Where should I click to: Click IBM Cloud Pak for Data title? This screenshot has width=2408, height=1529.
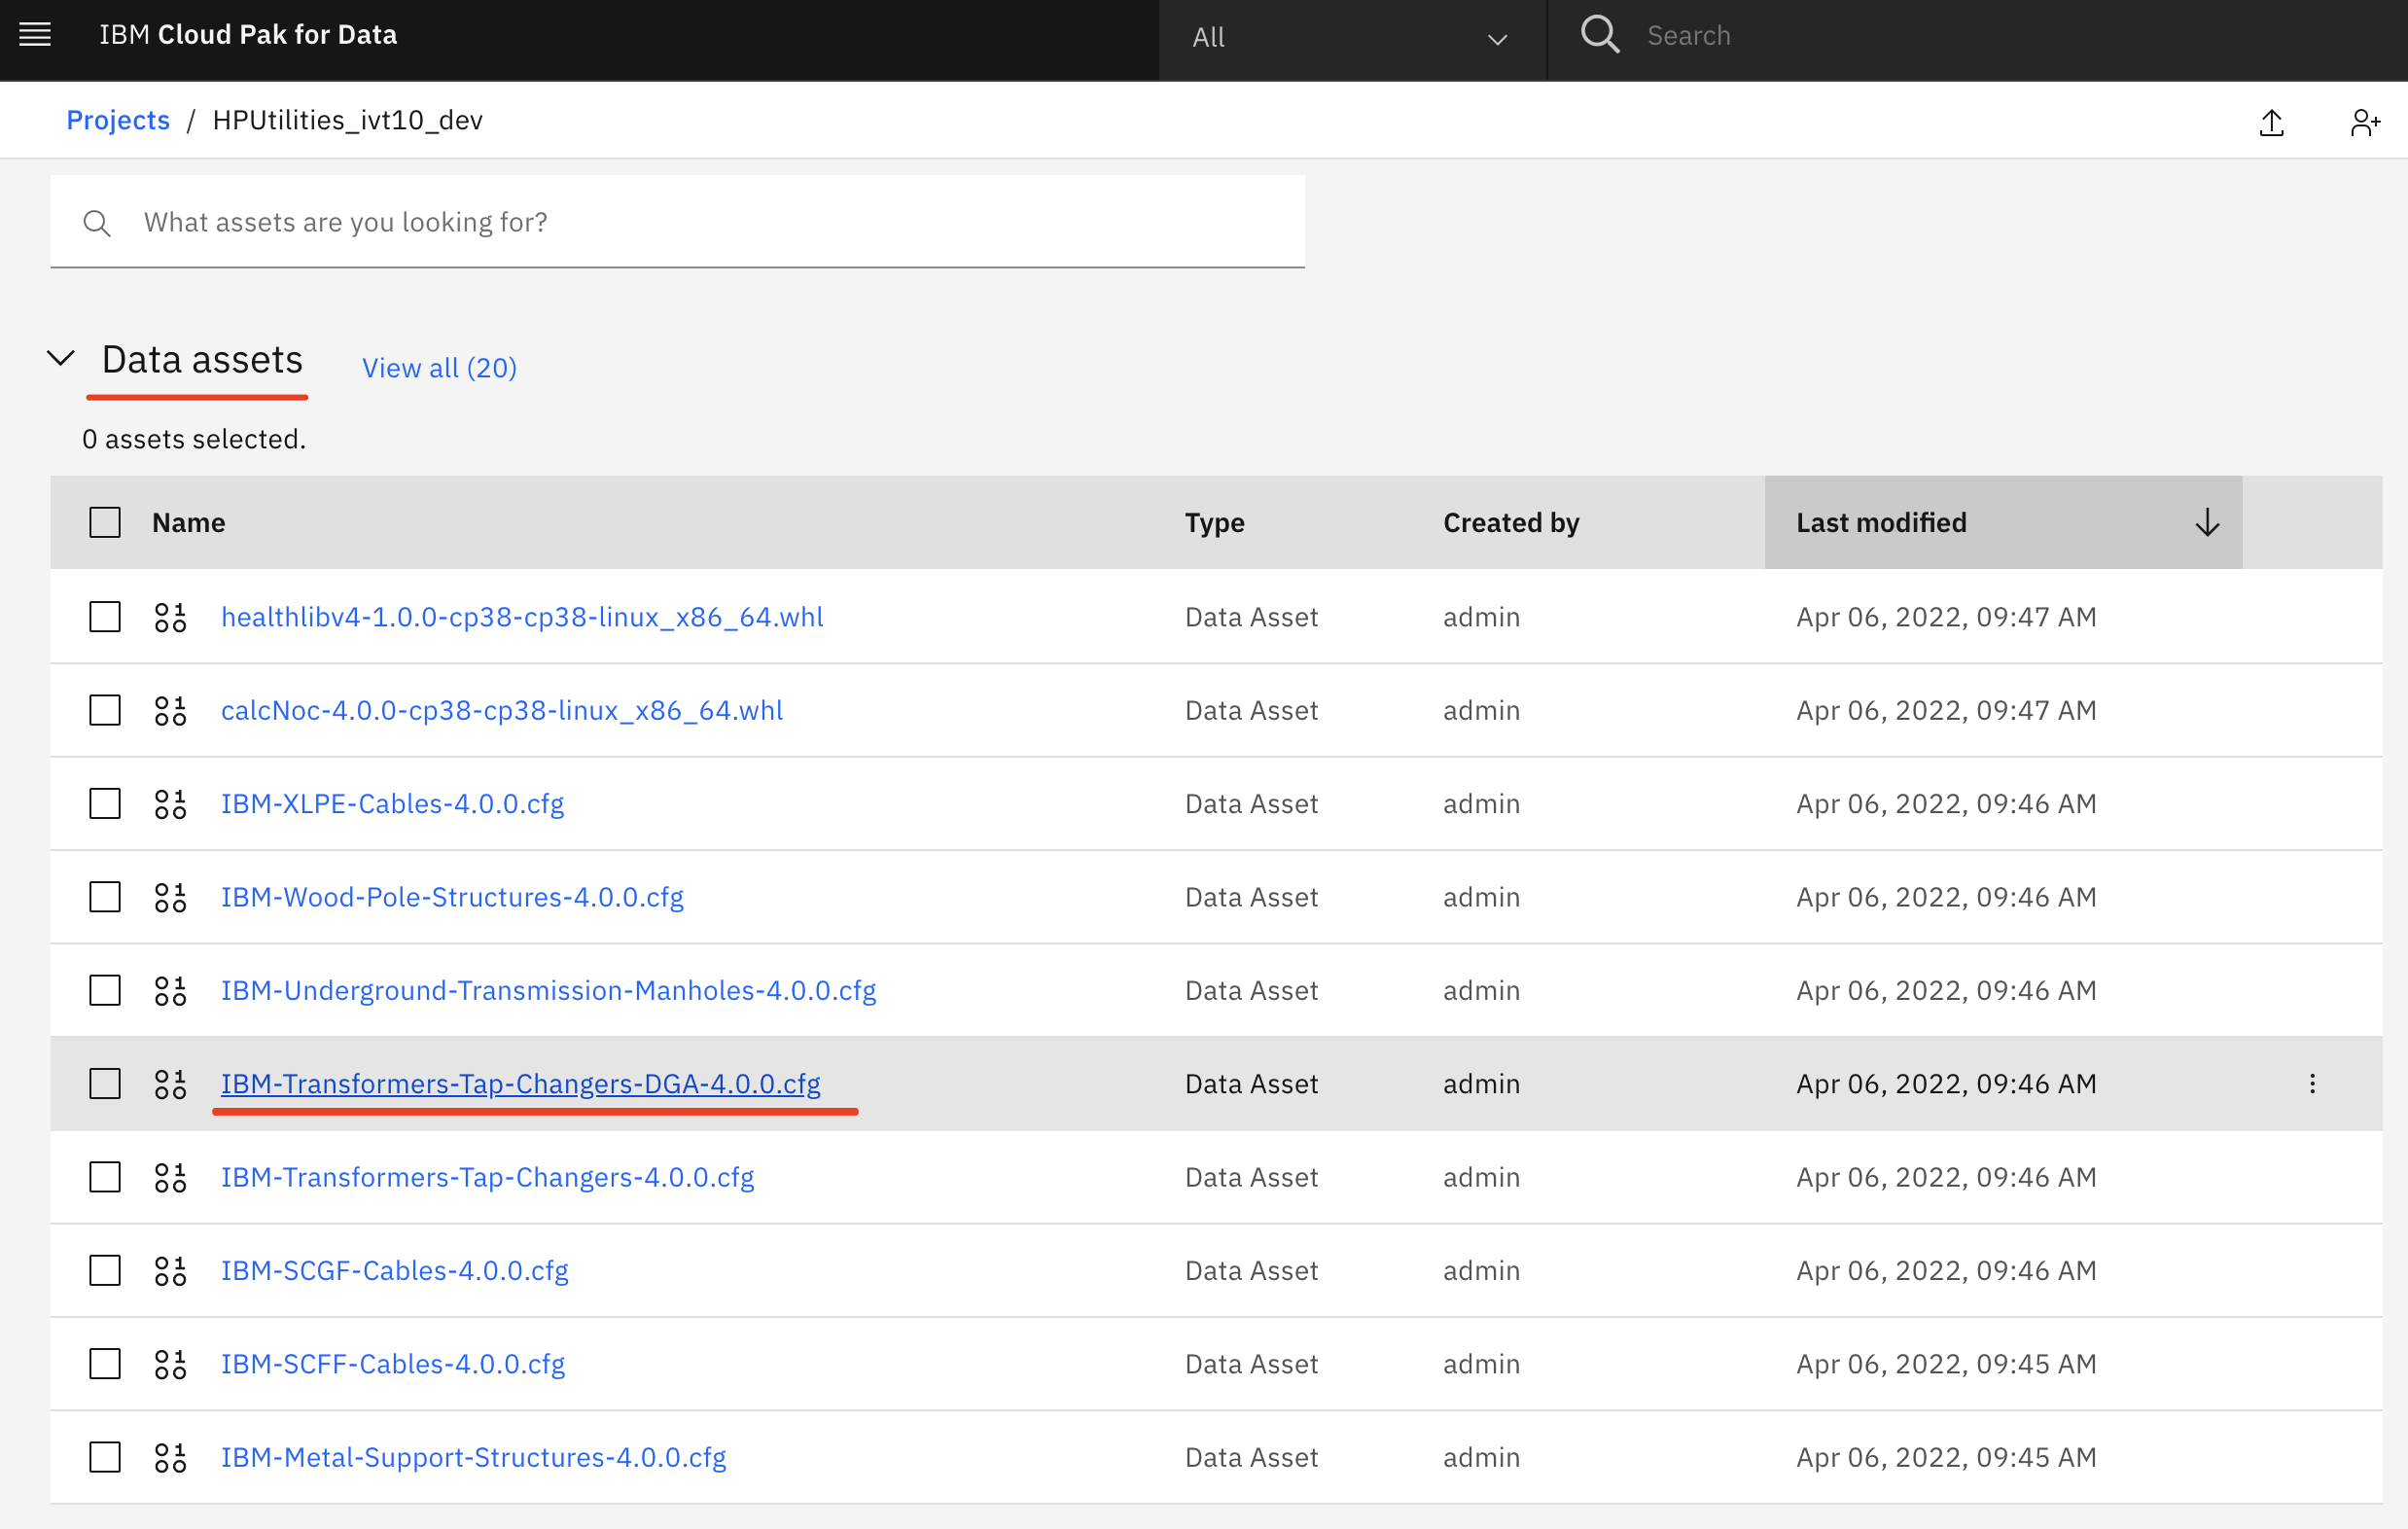(248, 35)
